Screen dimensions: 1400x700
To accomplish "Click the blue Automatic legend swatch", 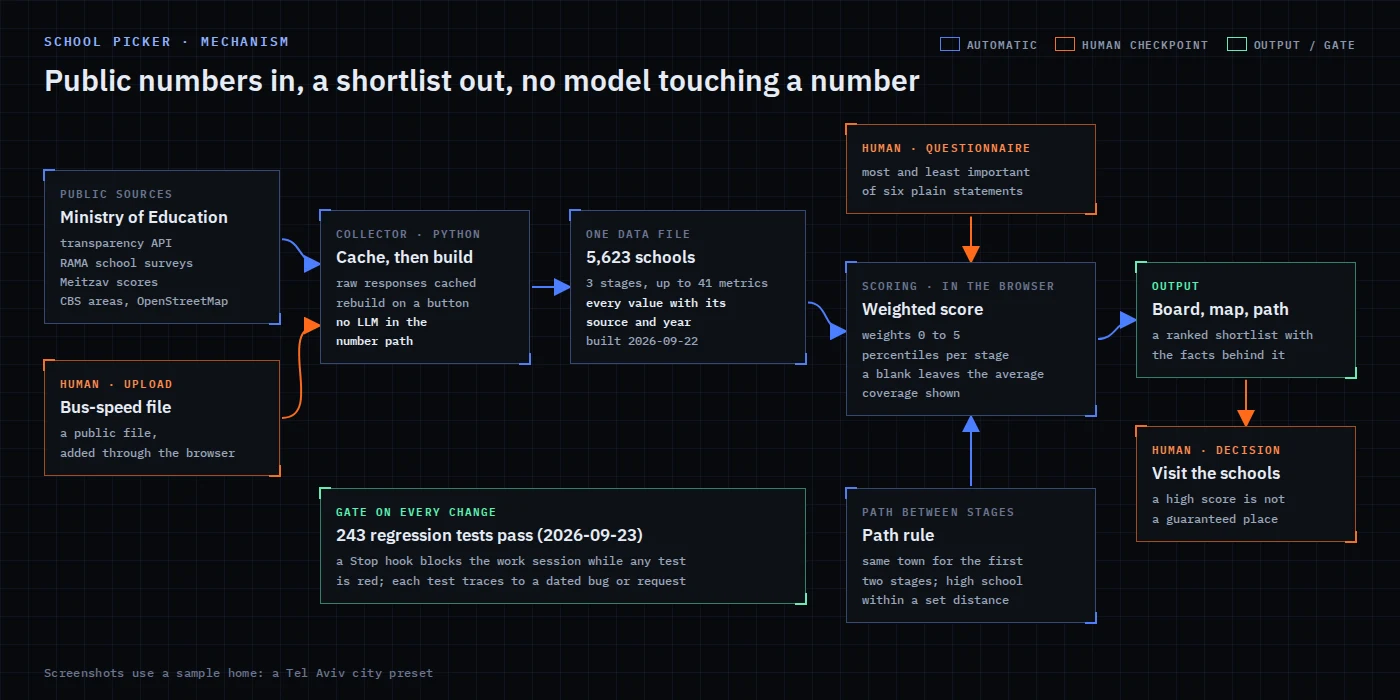I will (950, 44).
